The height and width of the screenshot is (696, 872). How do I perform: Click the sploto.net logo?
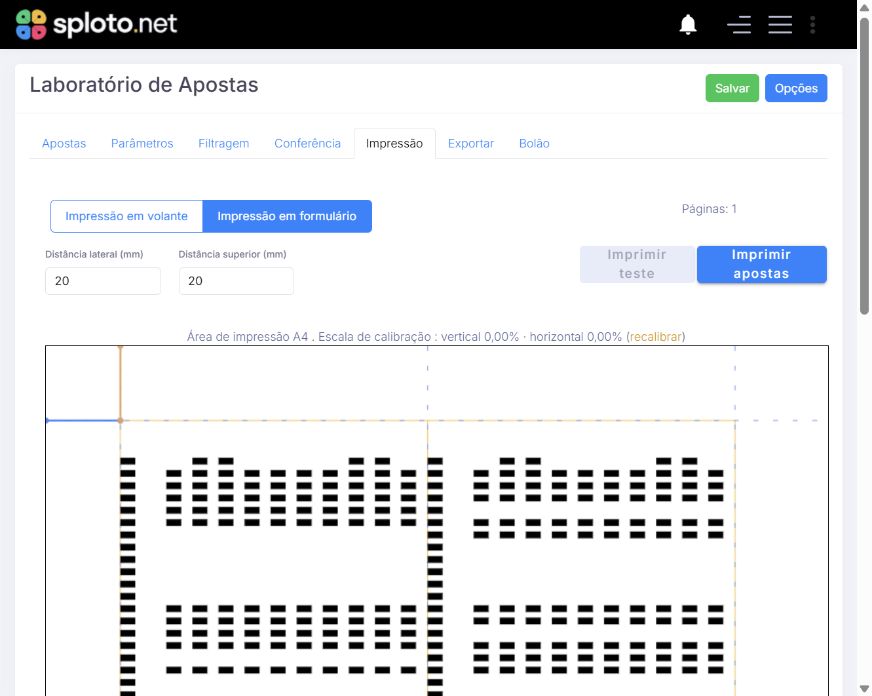[96, 24]
